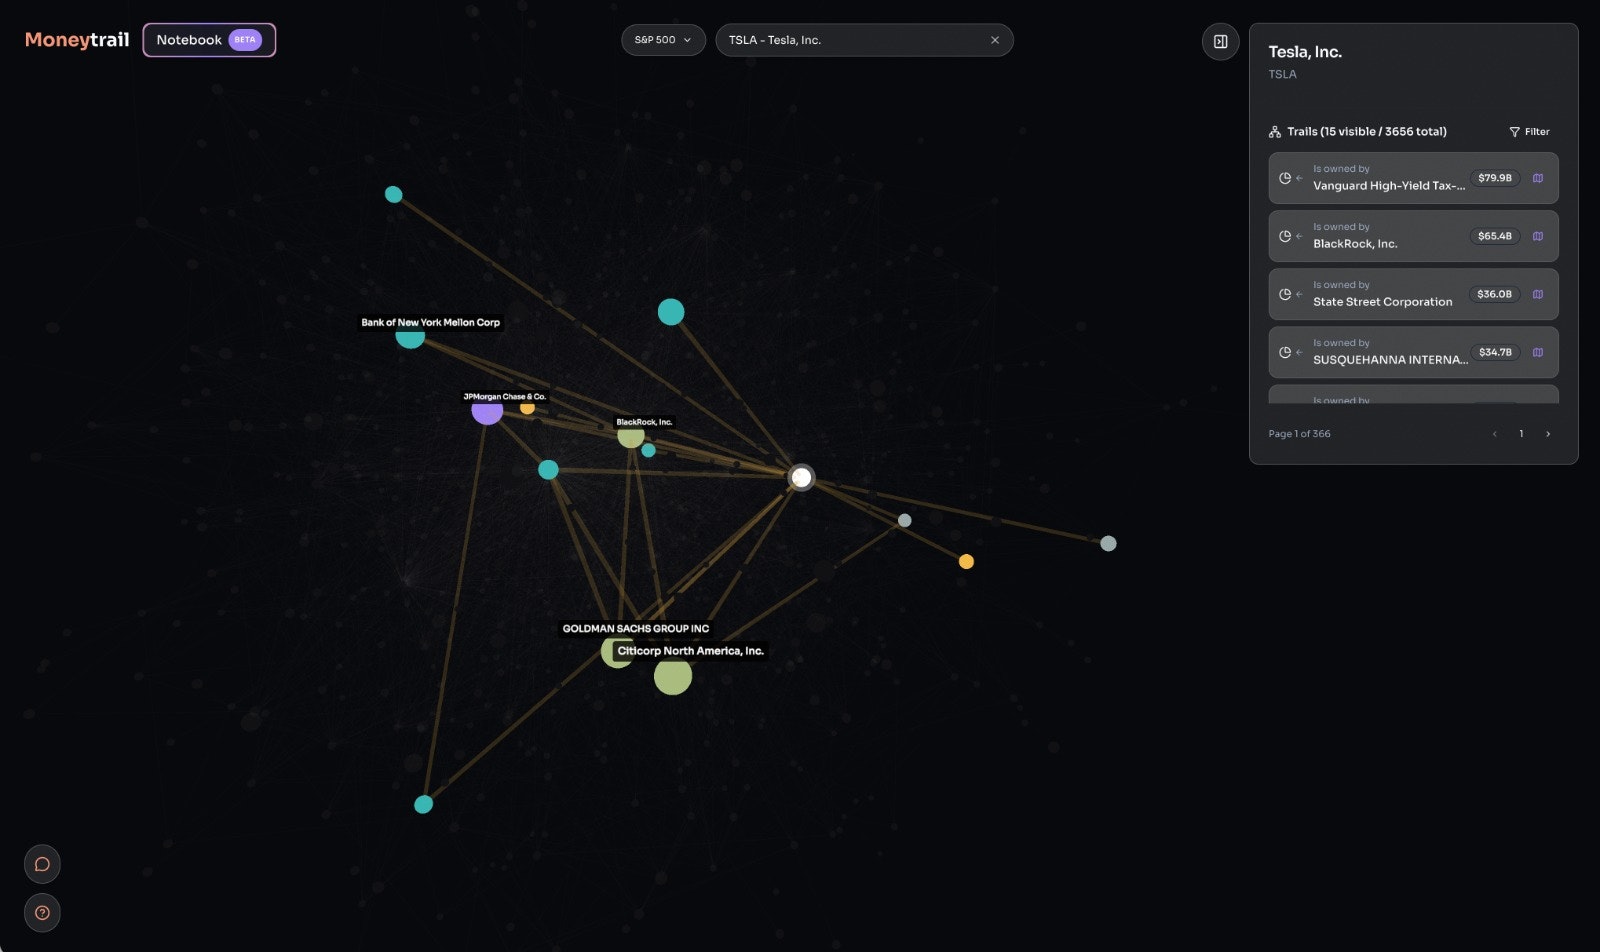Select the BlackRock $65.4B ownership trail
The height and width of the screenshot is (952, 1600).
click(1400, 236)
